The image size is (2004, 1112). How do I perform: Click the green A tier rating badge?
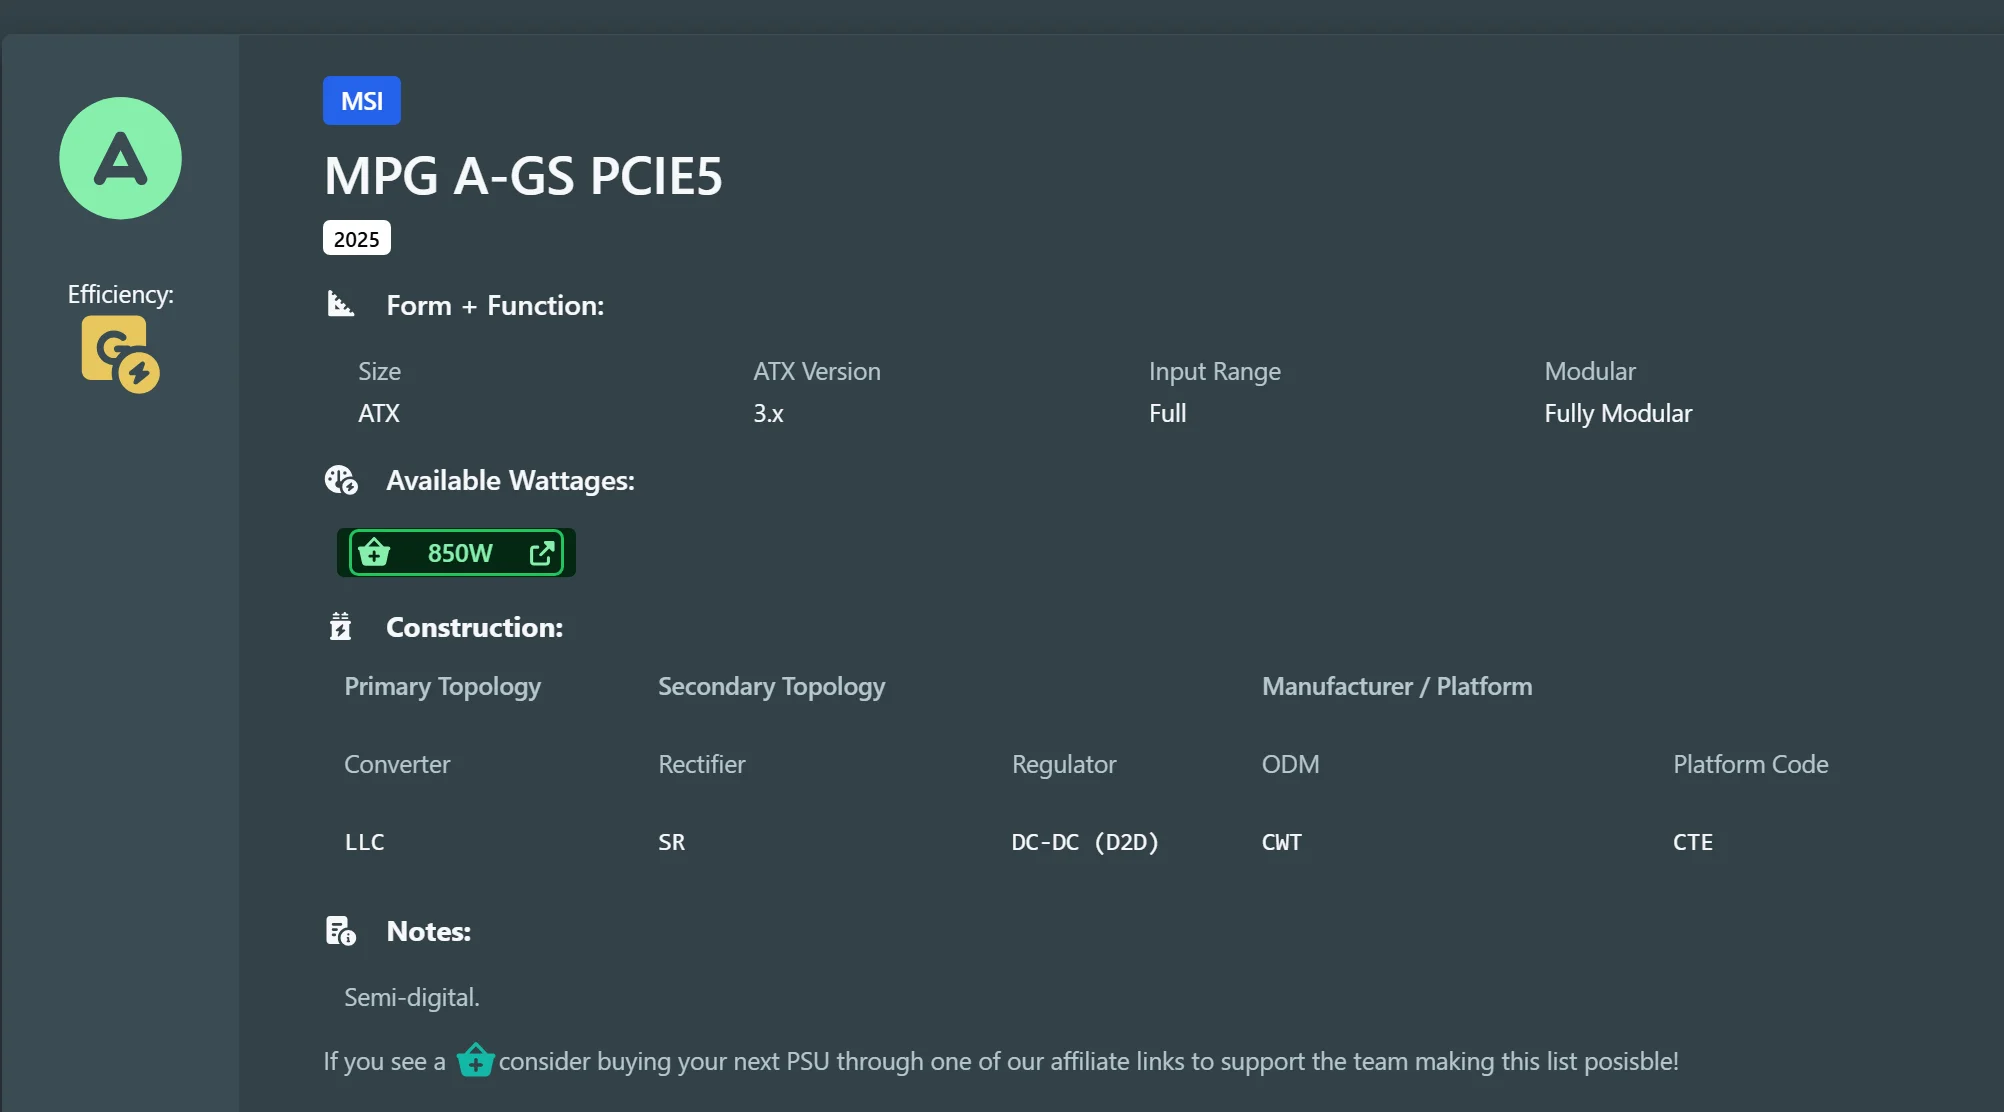click(x=120, y=158)
